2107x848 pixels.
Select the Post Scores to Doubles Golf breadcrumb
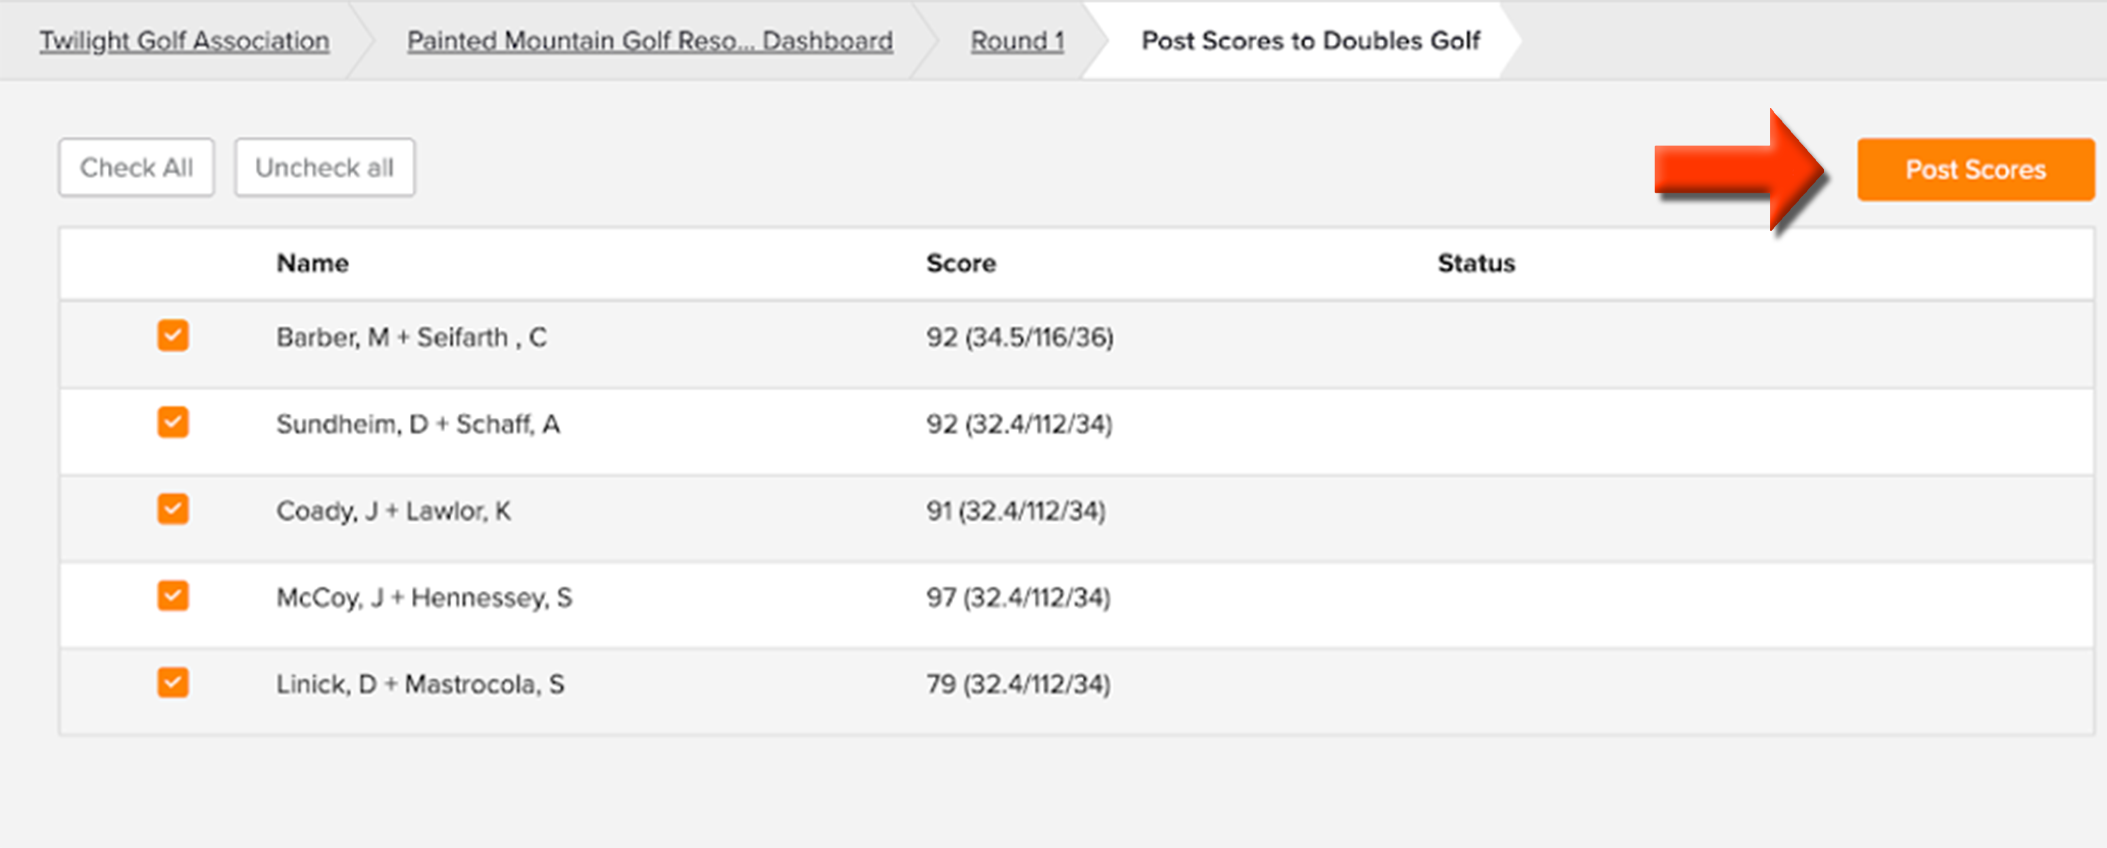pos(1310,41)
